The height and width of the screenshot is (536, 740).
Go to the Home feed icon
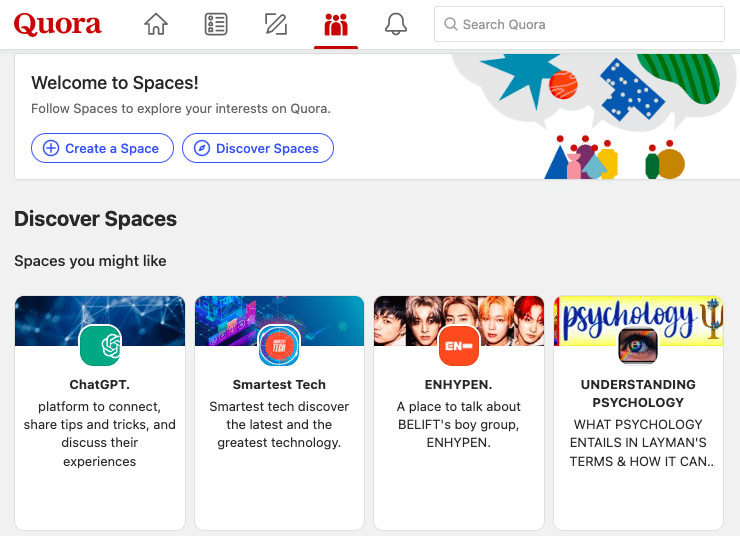tap(156, 24)
